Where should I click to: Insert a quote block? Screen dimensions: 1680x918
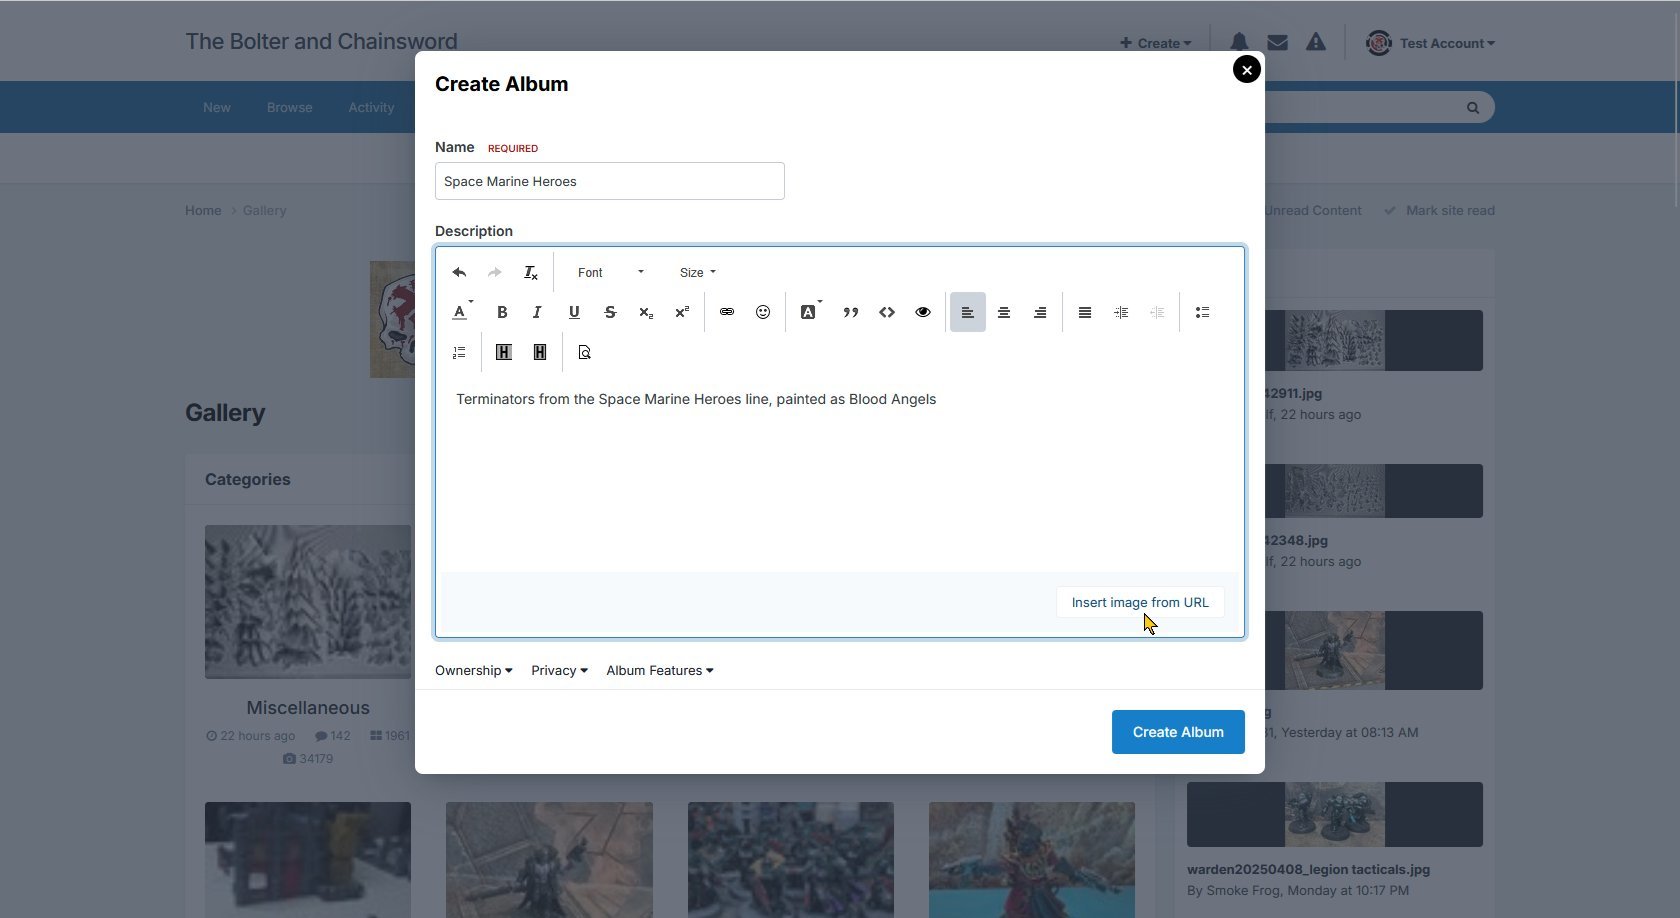click(851, 312)
